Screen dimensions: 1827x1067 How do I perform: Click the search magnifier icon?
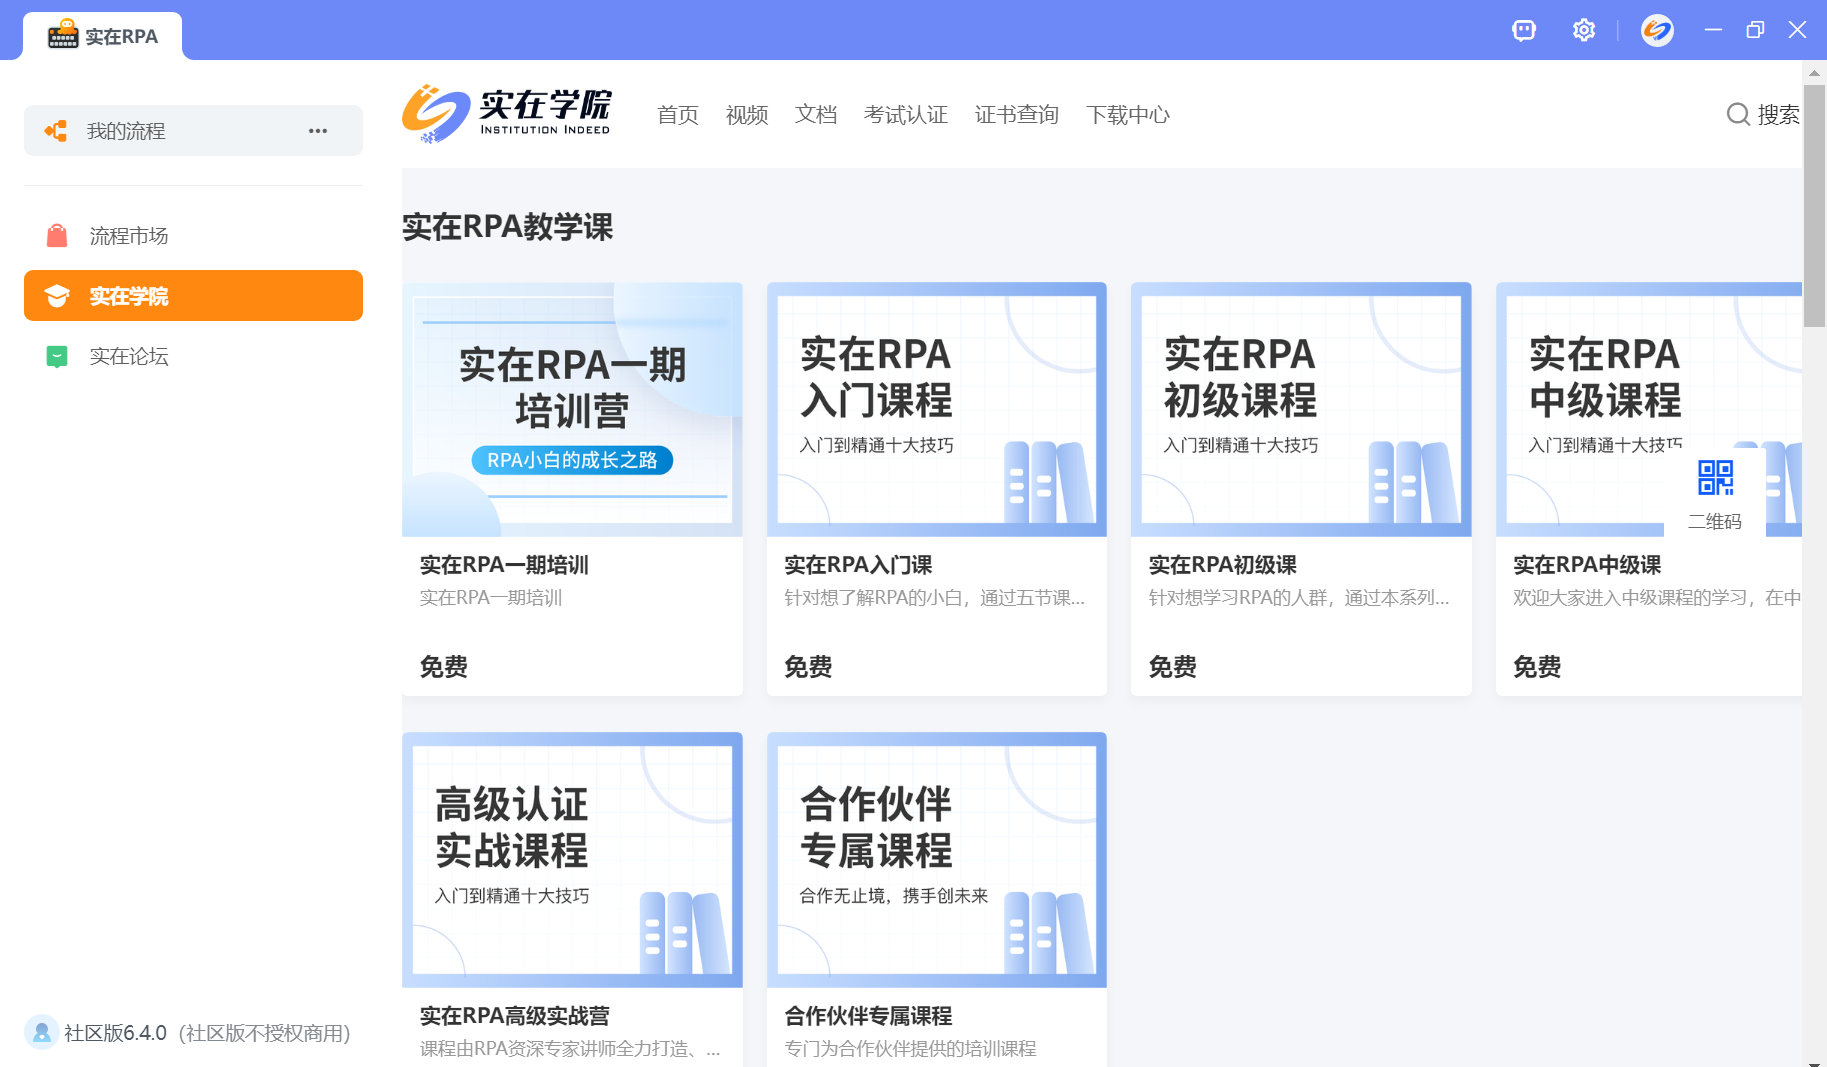[x=1738, y=114]
